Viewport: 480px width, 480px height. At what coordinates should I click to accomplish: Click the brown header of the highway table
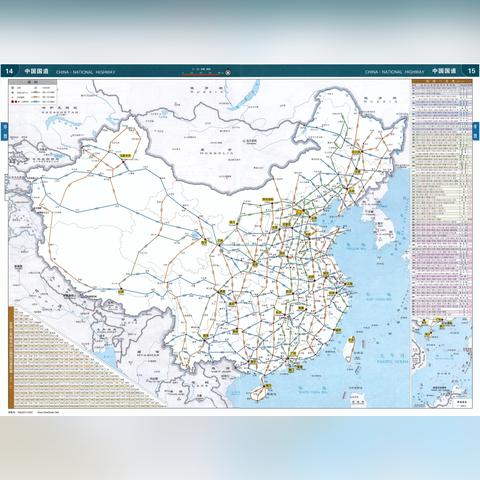pos(442,81)
